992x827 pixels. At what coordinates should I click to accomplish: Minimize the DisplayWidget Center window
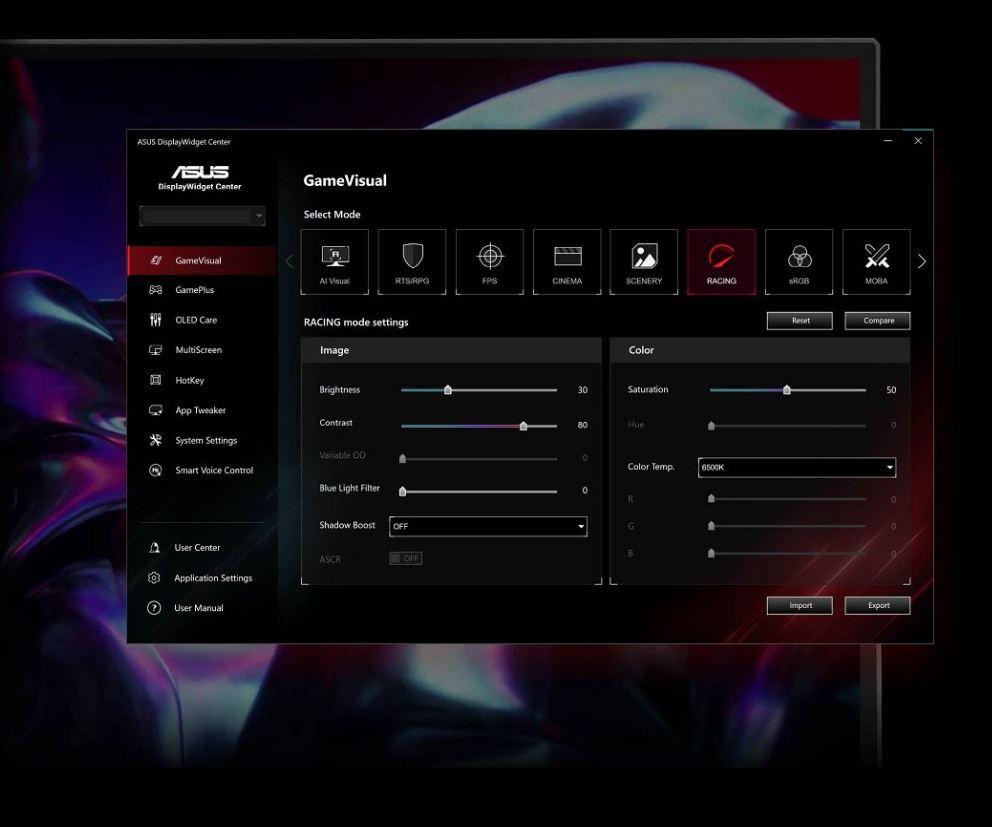888,140
